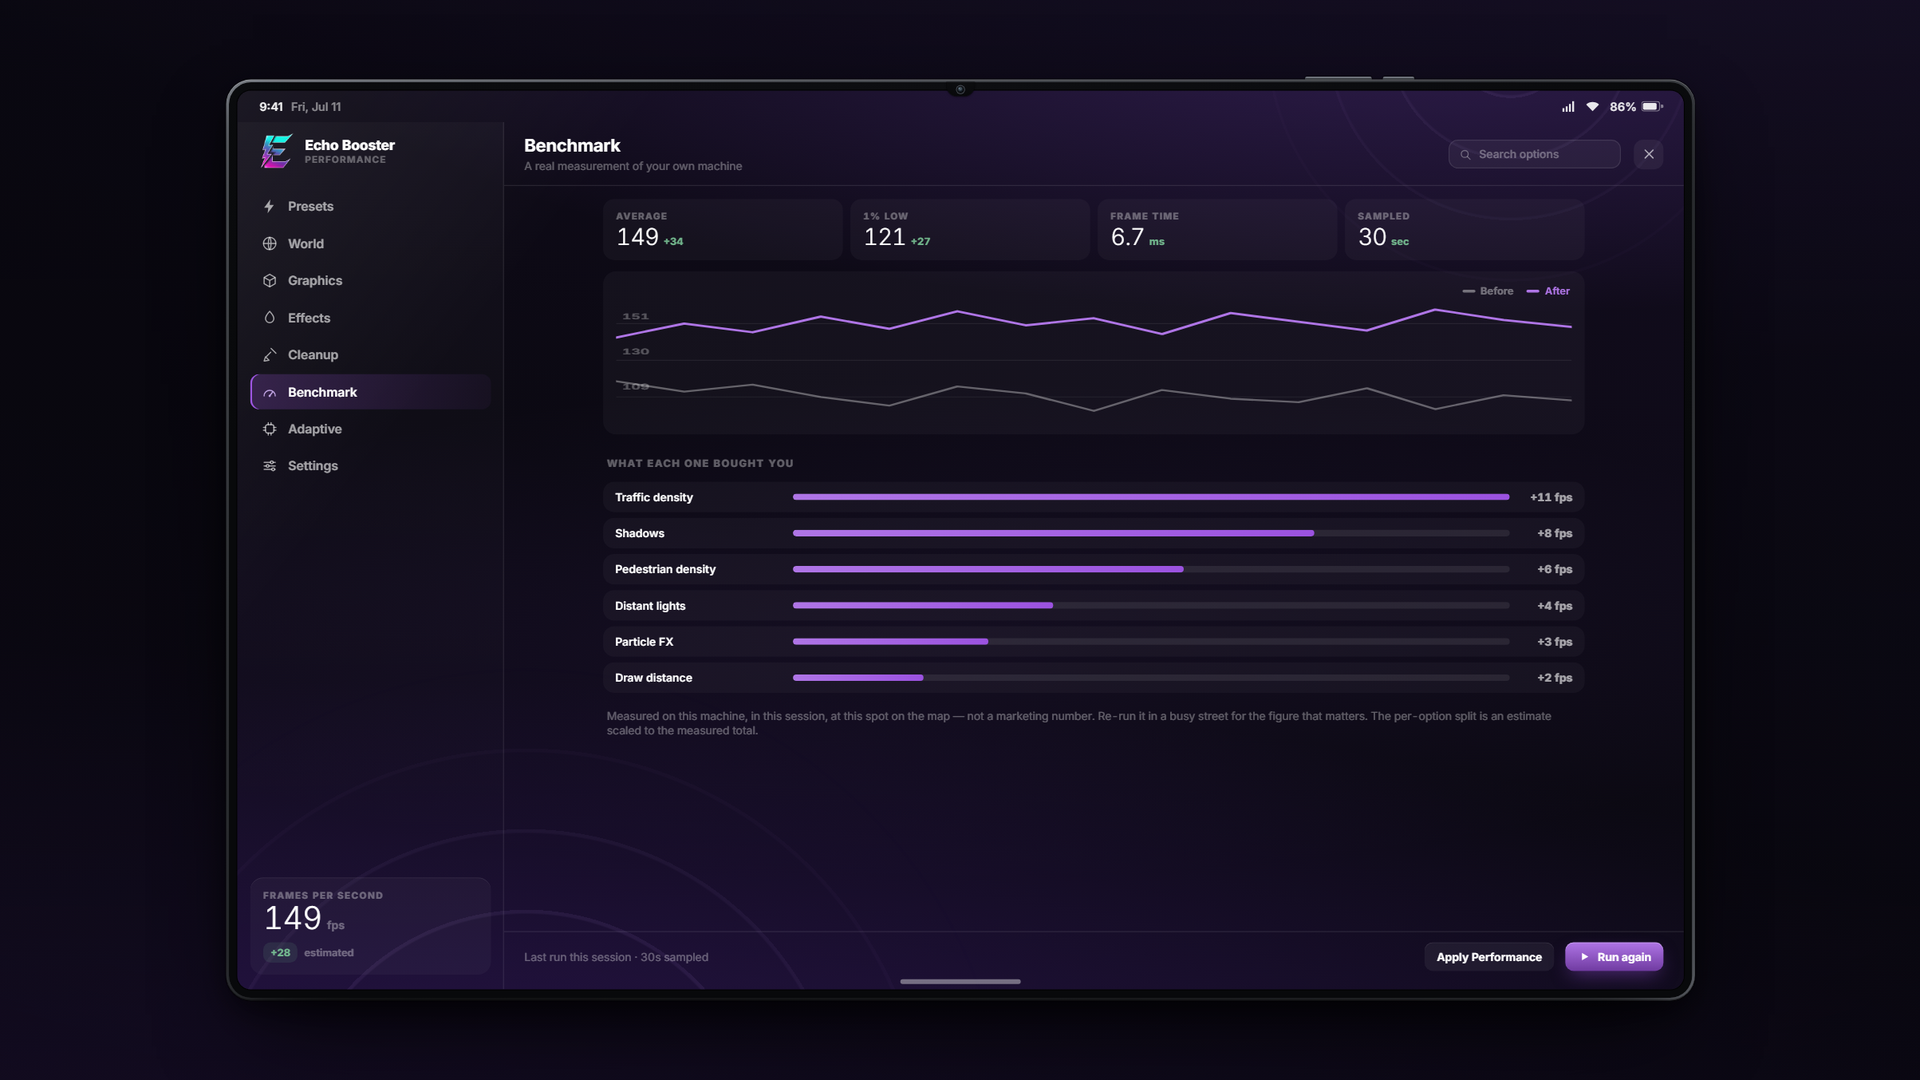Click the +6 fps value
1920x1080 pixels.
click(1555, 569)
